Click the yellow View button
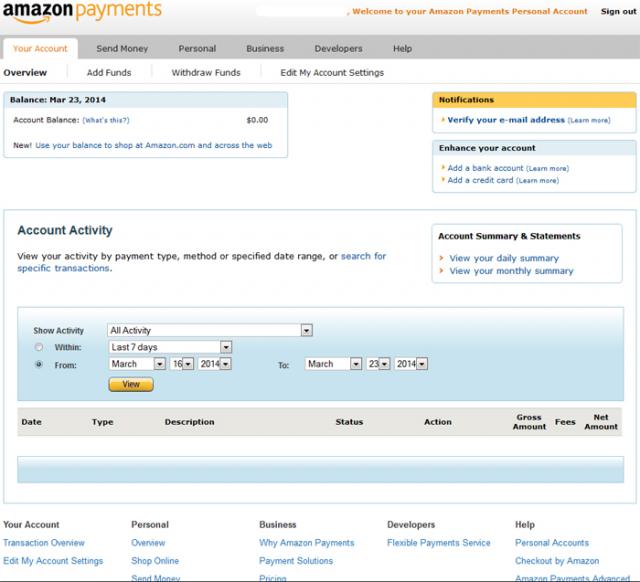 click(x=131, y=384)
